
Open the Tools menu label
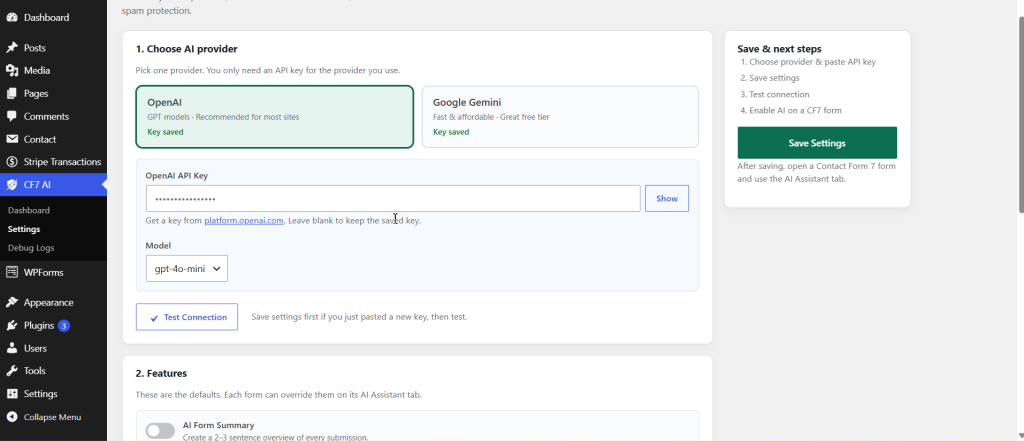point(35,371)
